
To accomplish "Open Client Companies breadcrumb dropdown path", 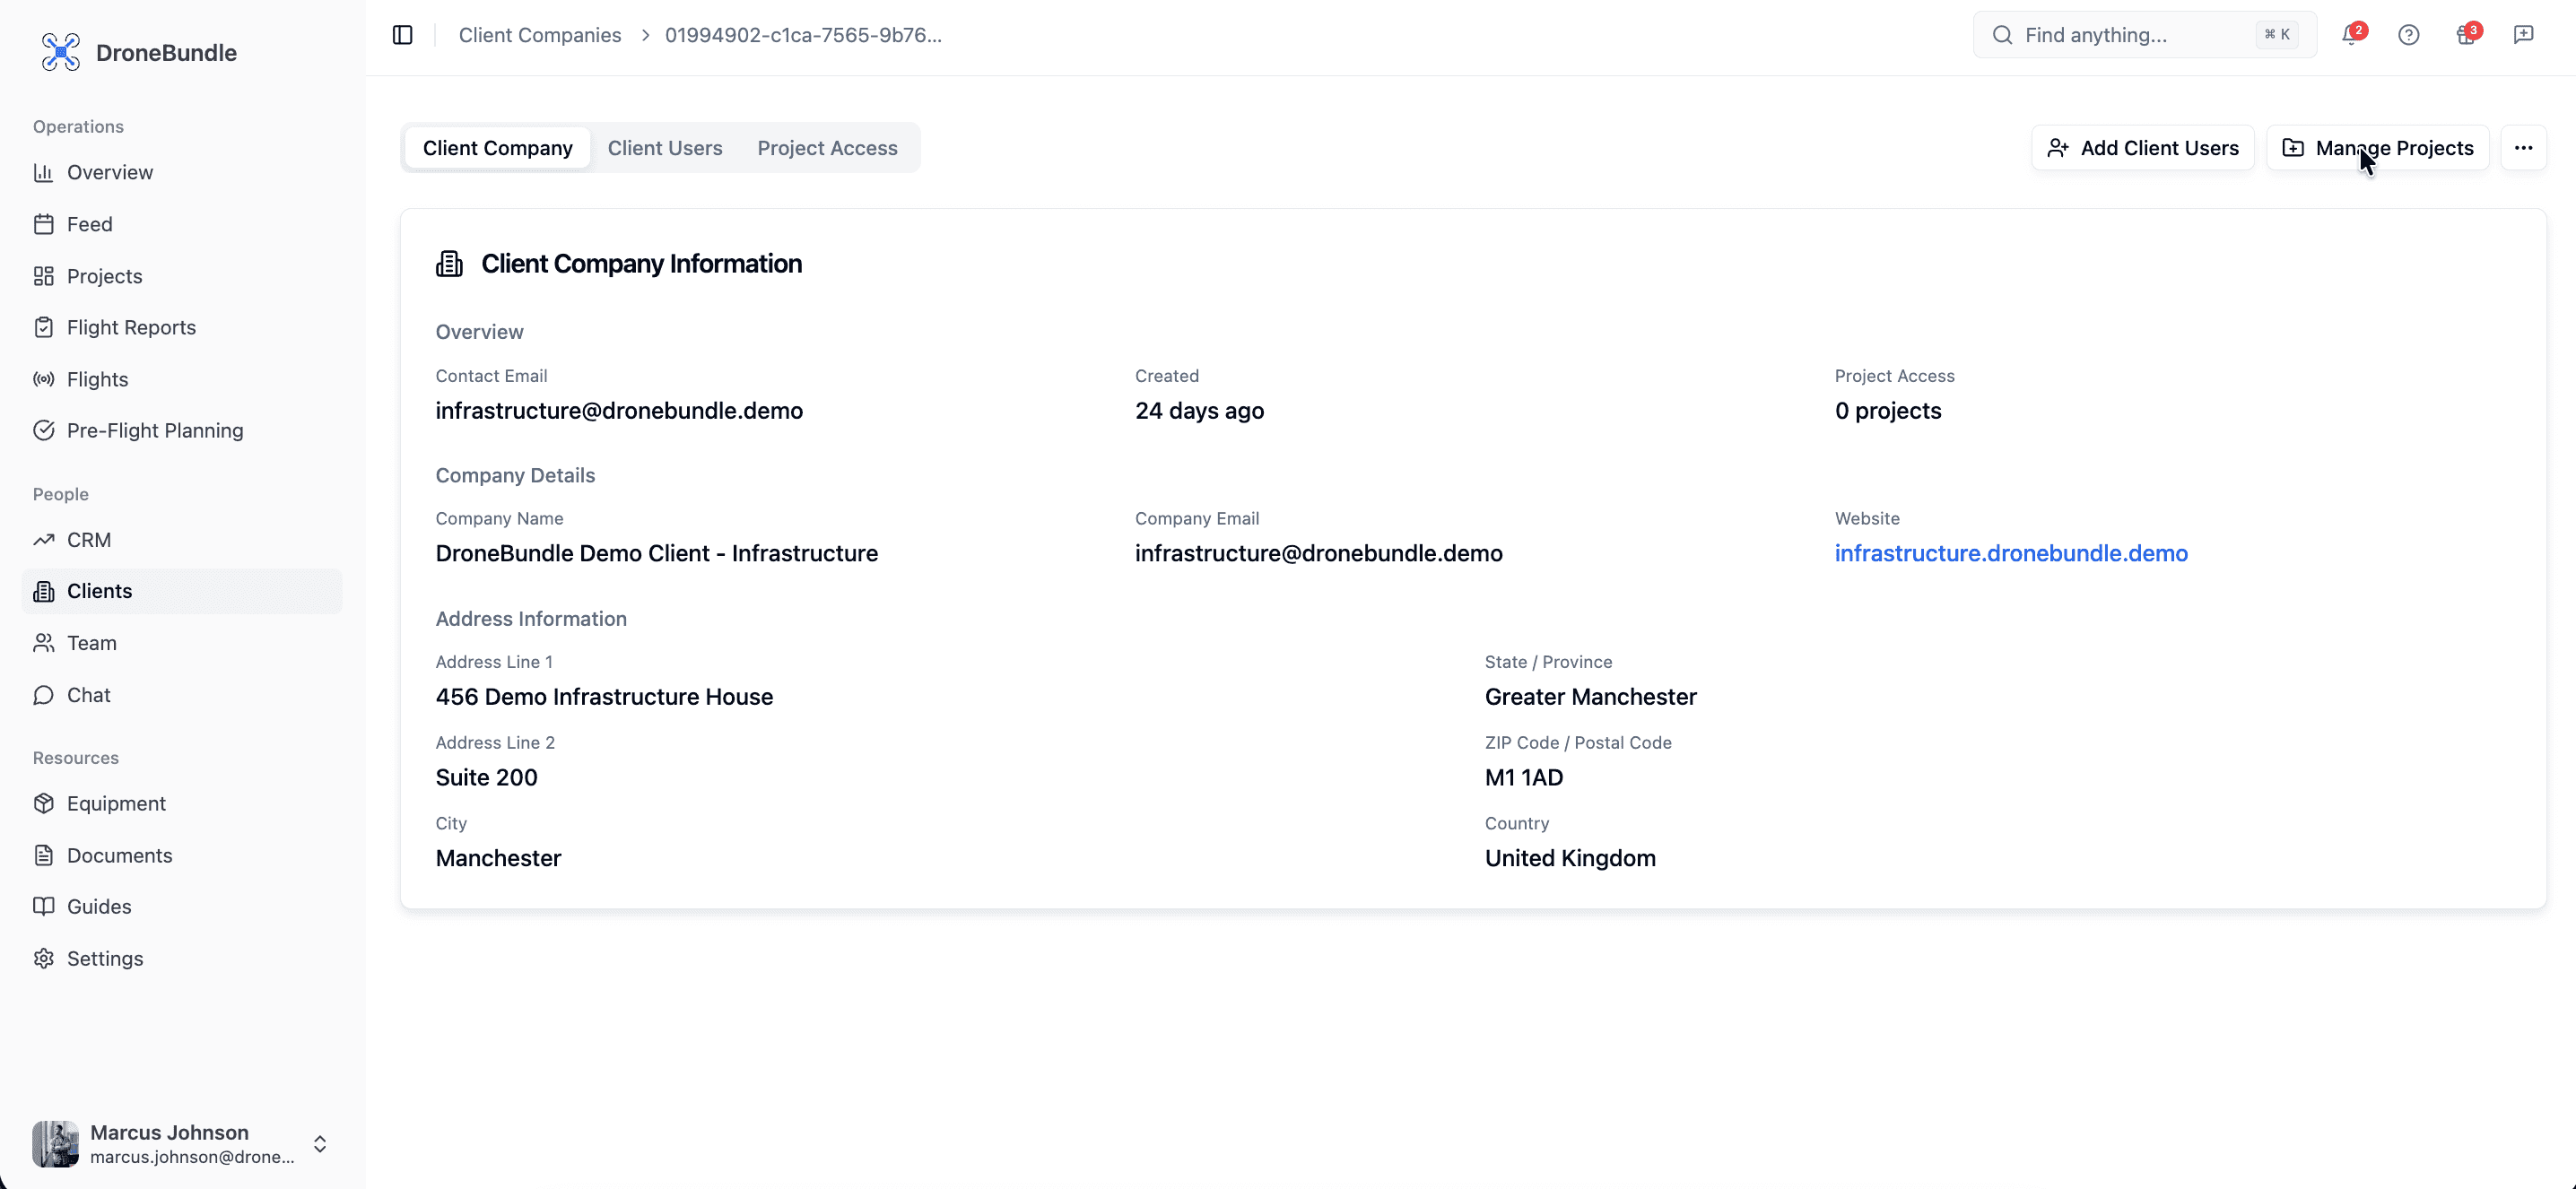I will [540, 34].
